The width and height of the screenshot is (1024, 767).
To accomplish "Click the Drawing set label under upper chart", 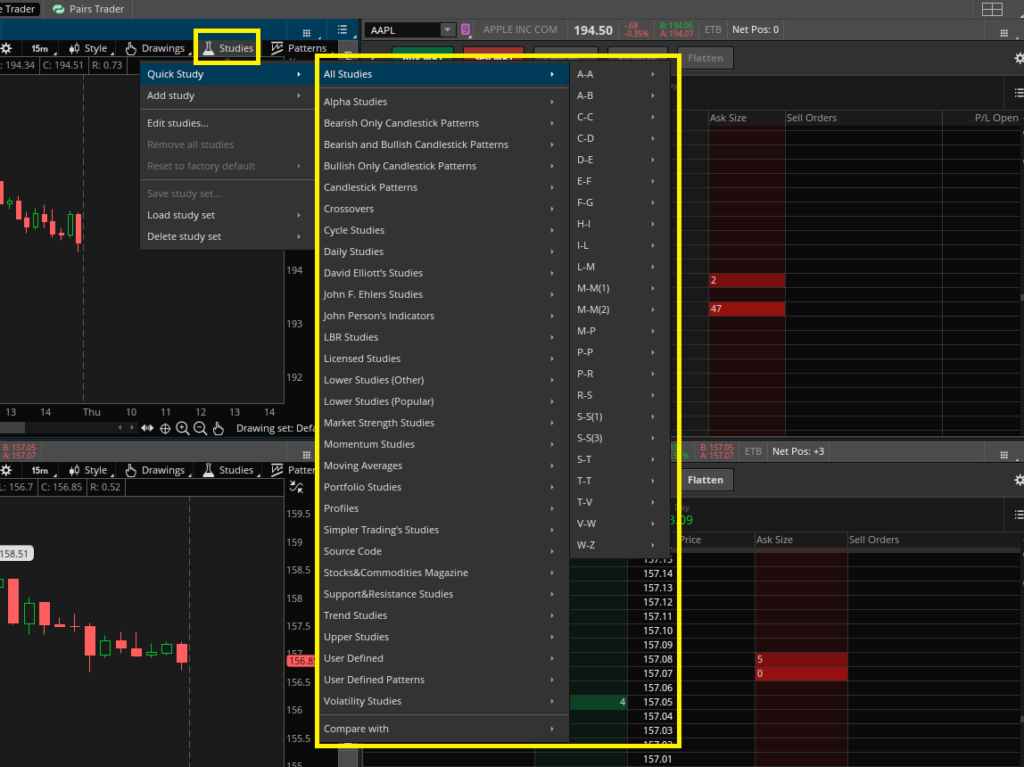I will (x=275, y=429).
